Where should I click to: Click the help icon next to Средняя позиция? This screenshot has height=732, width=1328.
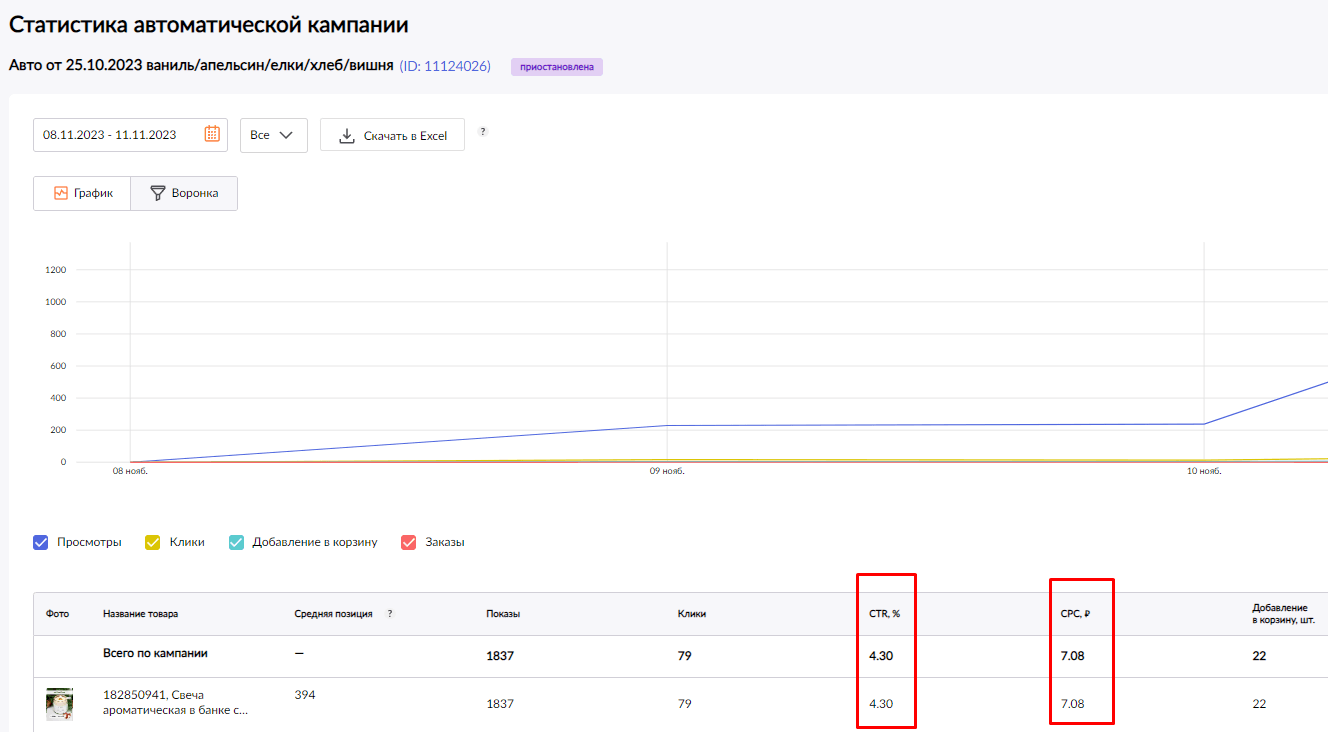click(x=390, y=614)
